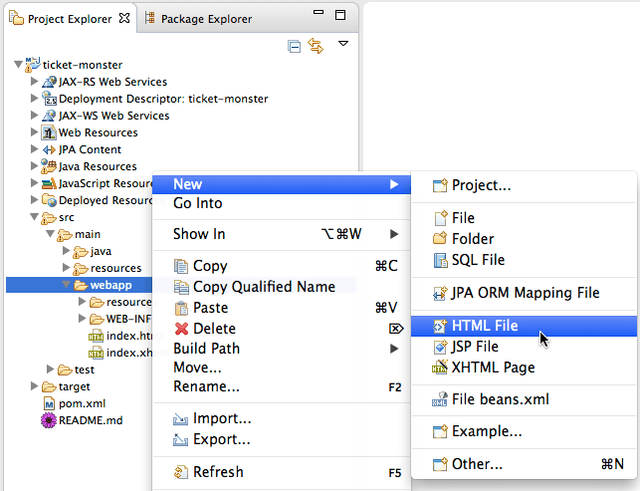The width and height of the screenshot is (640, 491).
Task: Open the Project Explorer view menu arrow
Action: coord(343,44)
